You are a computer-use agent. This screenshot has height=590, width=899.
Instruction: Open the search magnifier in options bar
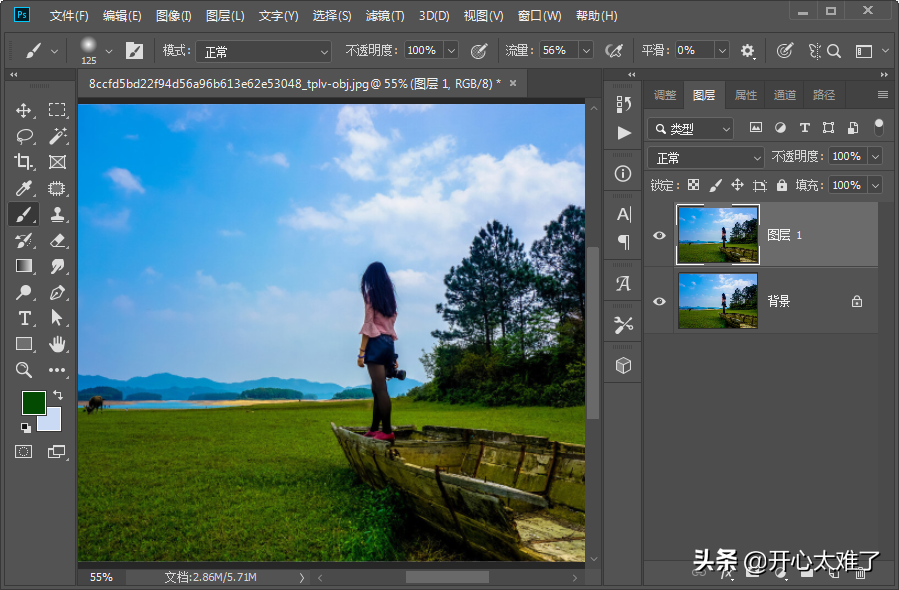click(x=834, y=51)
